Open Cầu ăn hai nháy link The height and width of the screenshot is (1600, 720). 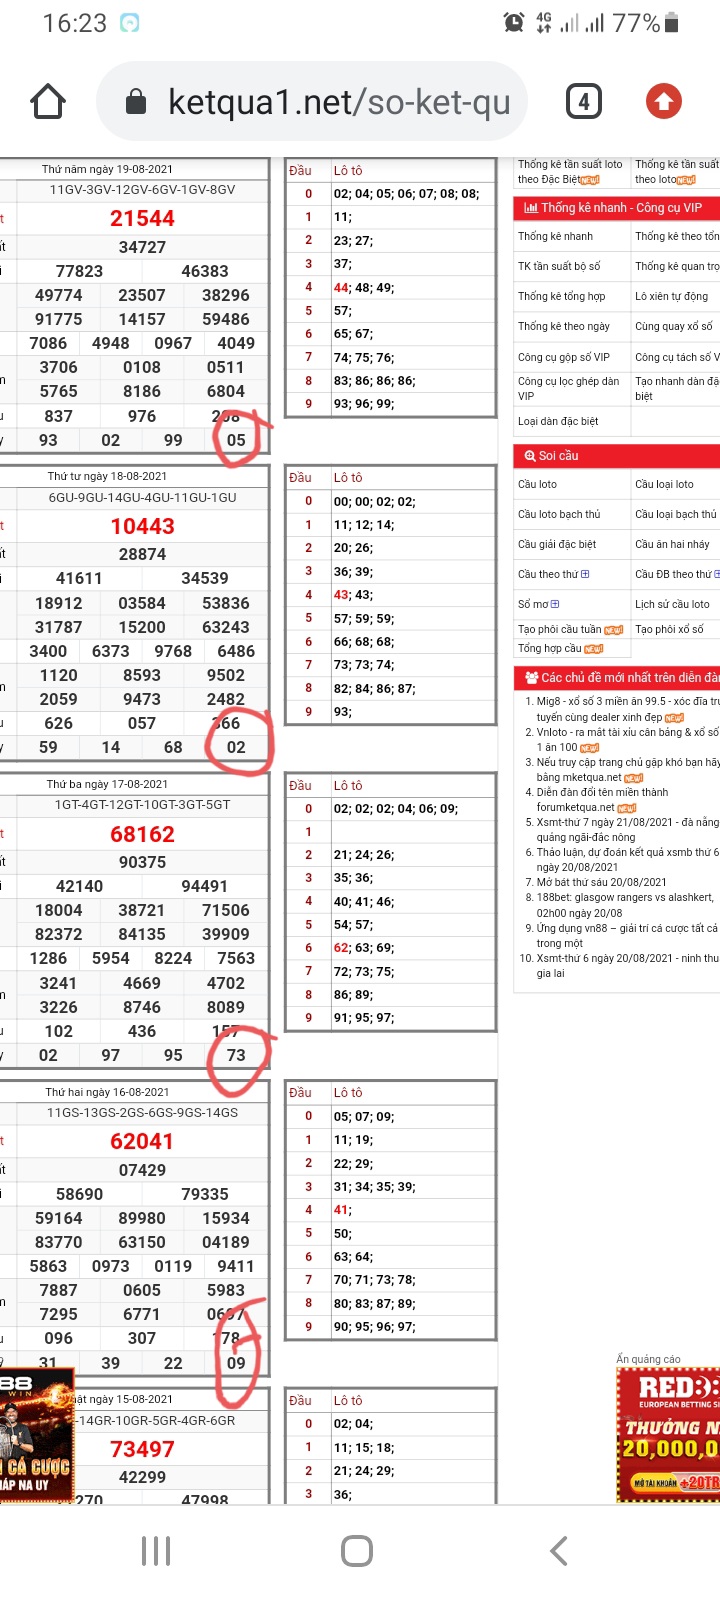[672, 544]
